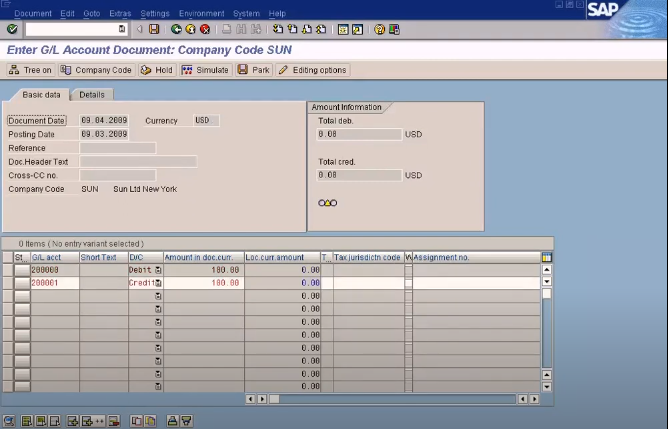Click the Find binoculars icon

tap(241, 29)
